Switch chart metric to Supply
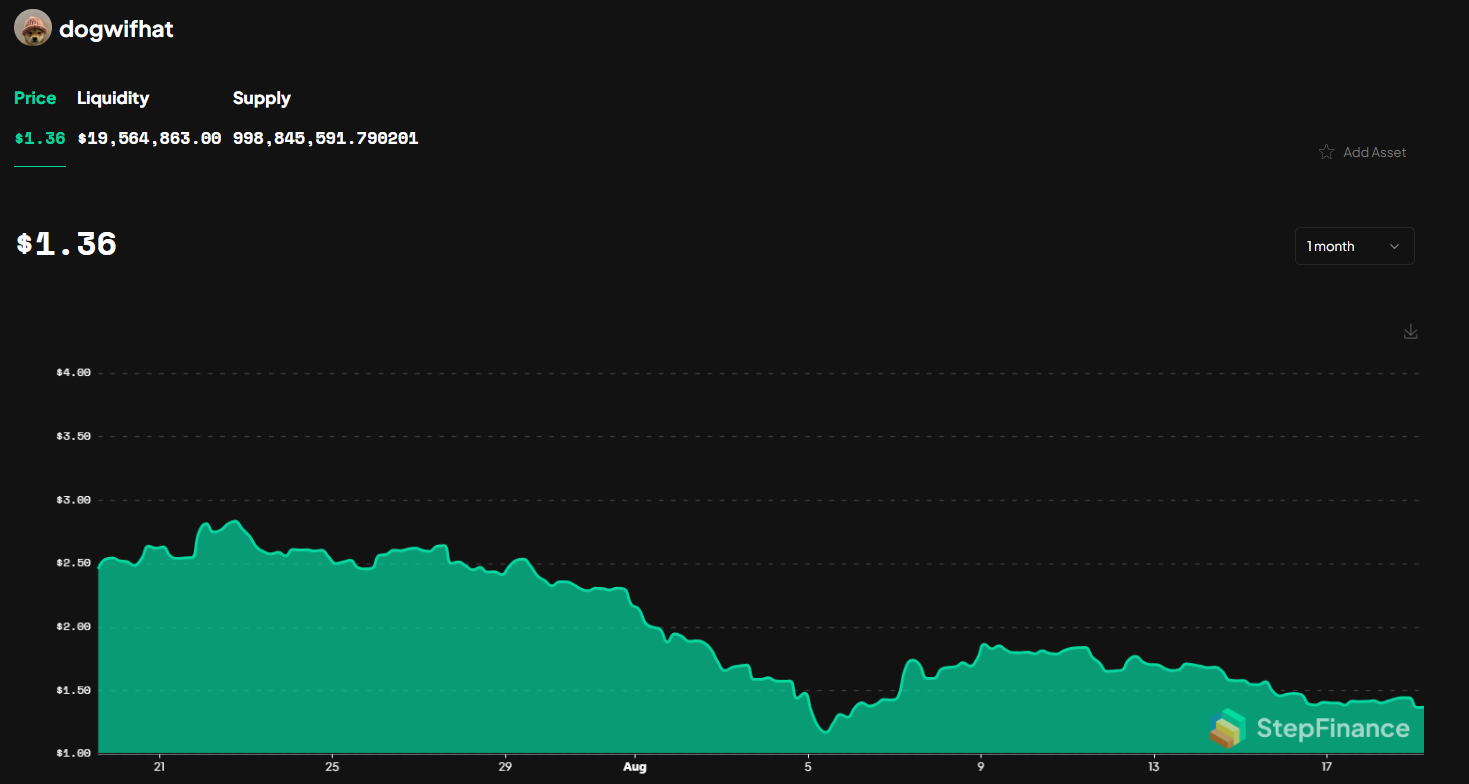 pyautogui.click(x=261, y=98)
